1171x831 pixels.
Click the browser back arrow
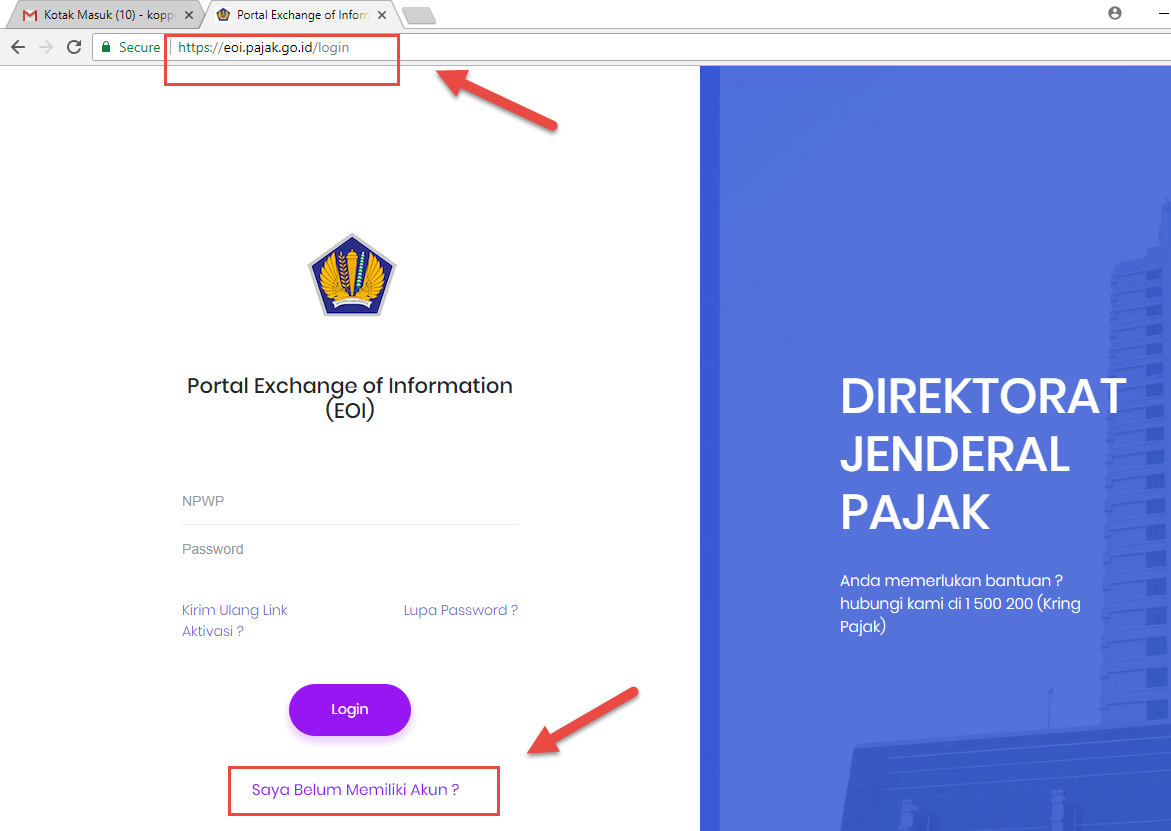(x=18, y=47)
